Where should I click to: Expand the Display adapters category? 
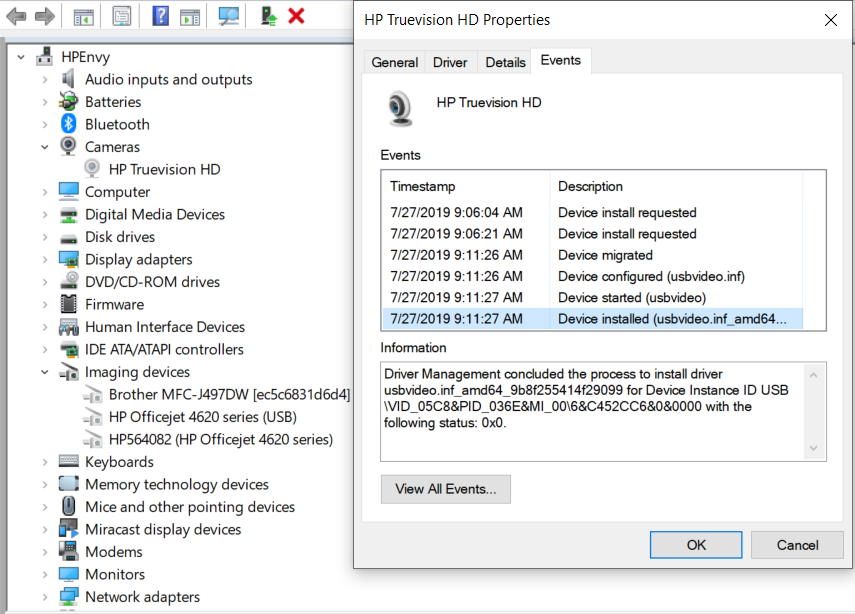click(45, 260)
